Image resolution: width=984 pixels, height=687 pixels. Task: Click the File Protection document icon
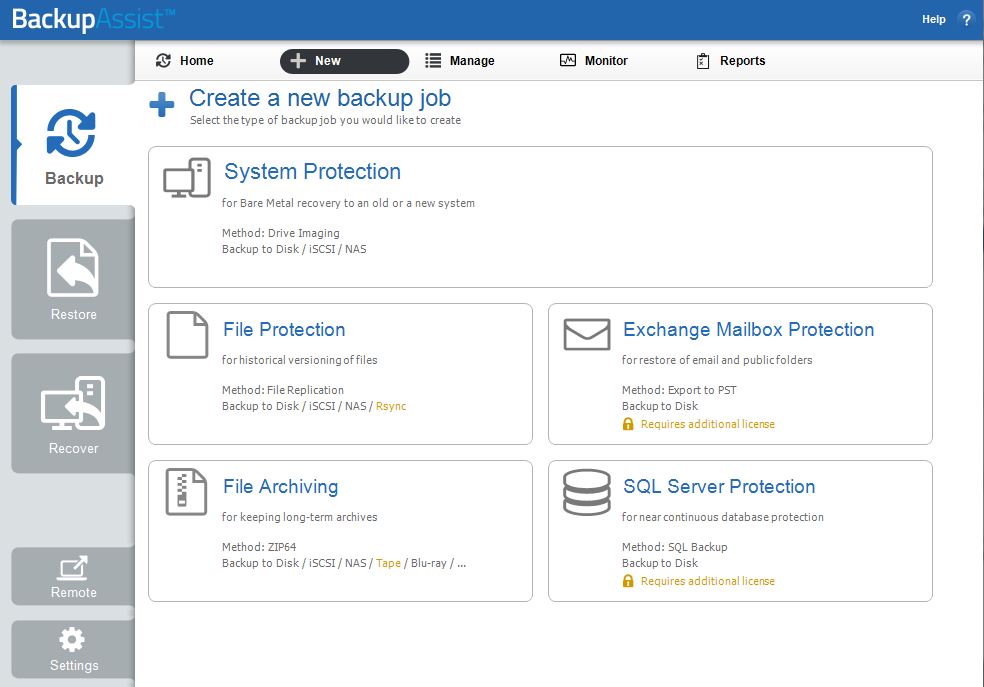tap(187, 335)
